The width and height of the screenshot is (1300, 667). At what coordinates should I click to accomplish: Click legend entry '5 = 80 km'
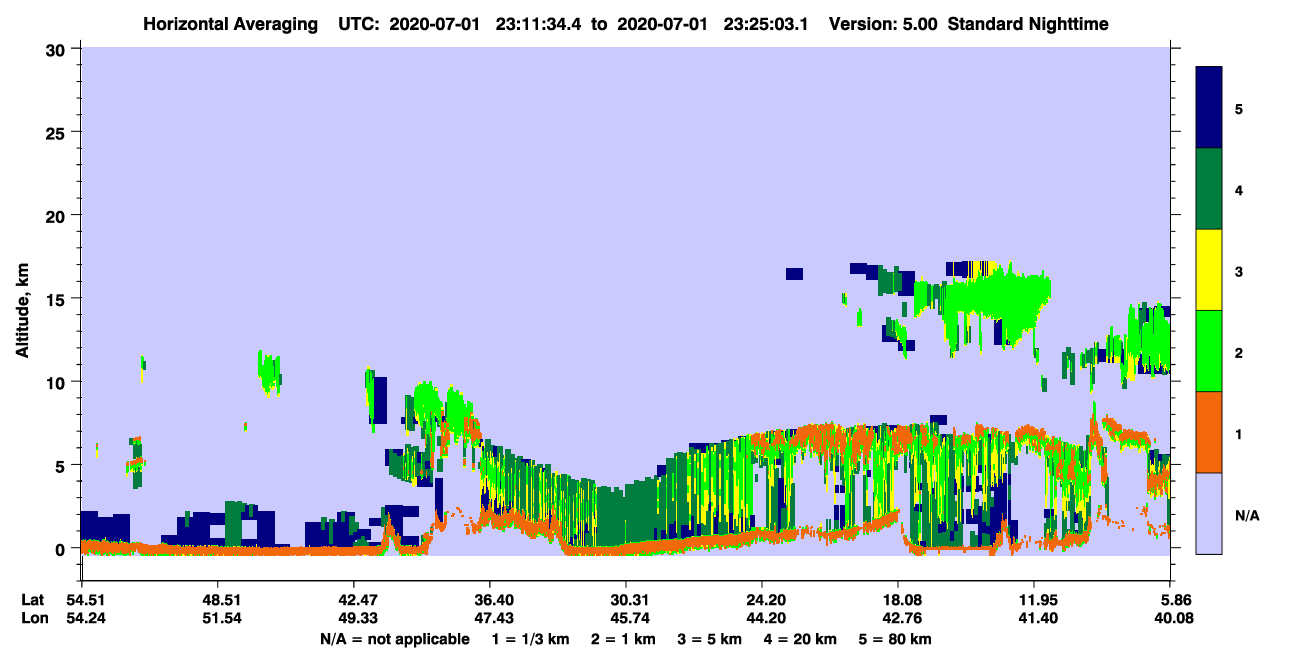tap(895, 639)
